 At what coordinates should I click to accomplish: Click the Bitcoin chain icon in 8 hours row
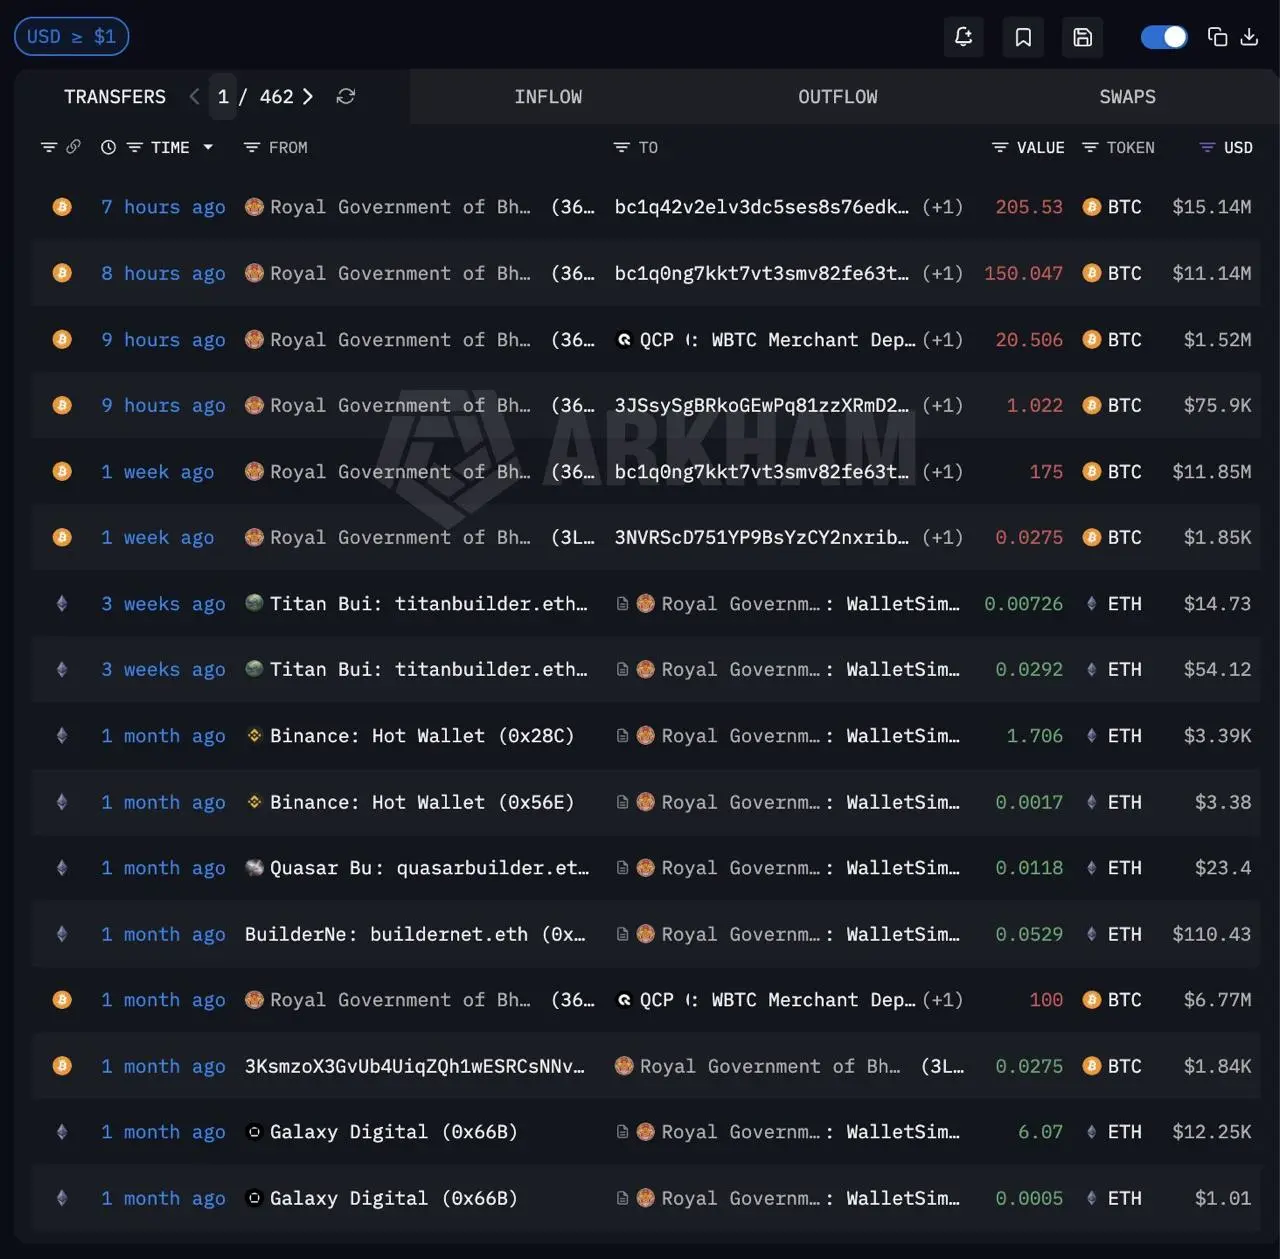[62, 273]
